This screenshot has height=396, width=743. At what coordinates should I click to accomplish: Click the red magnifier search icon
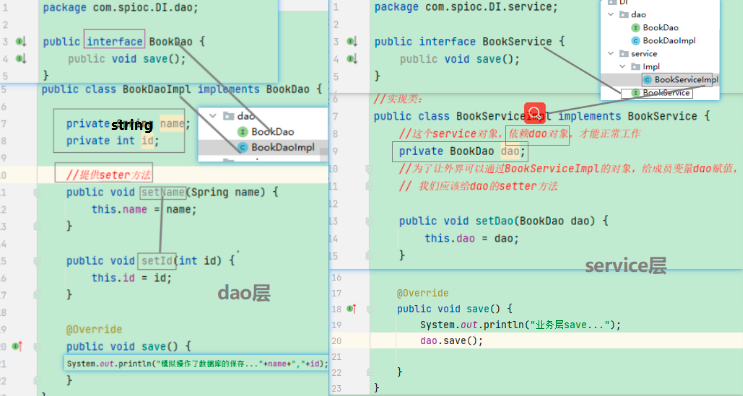click(x=535, y=114)
